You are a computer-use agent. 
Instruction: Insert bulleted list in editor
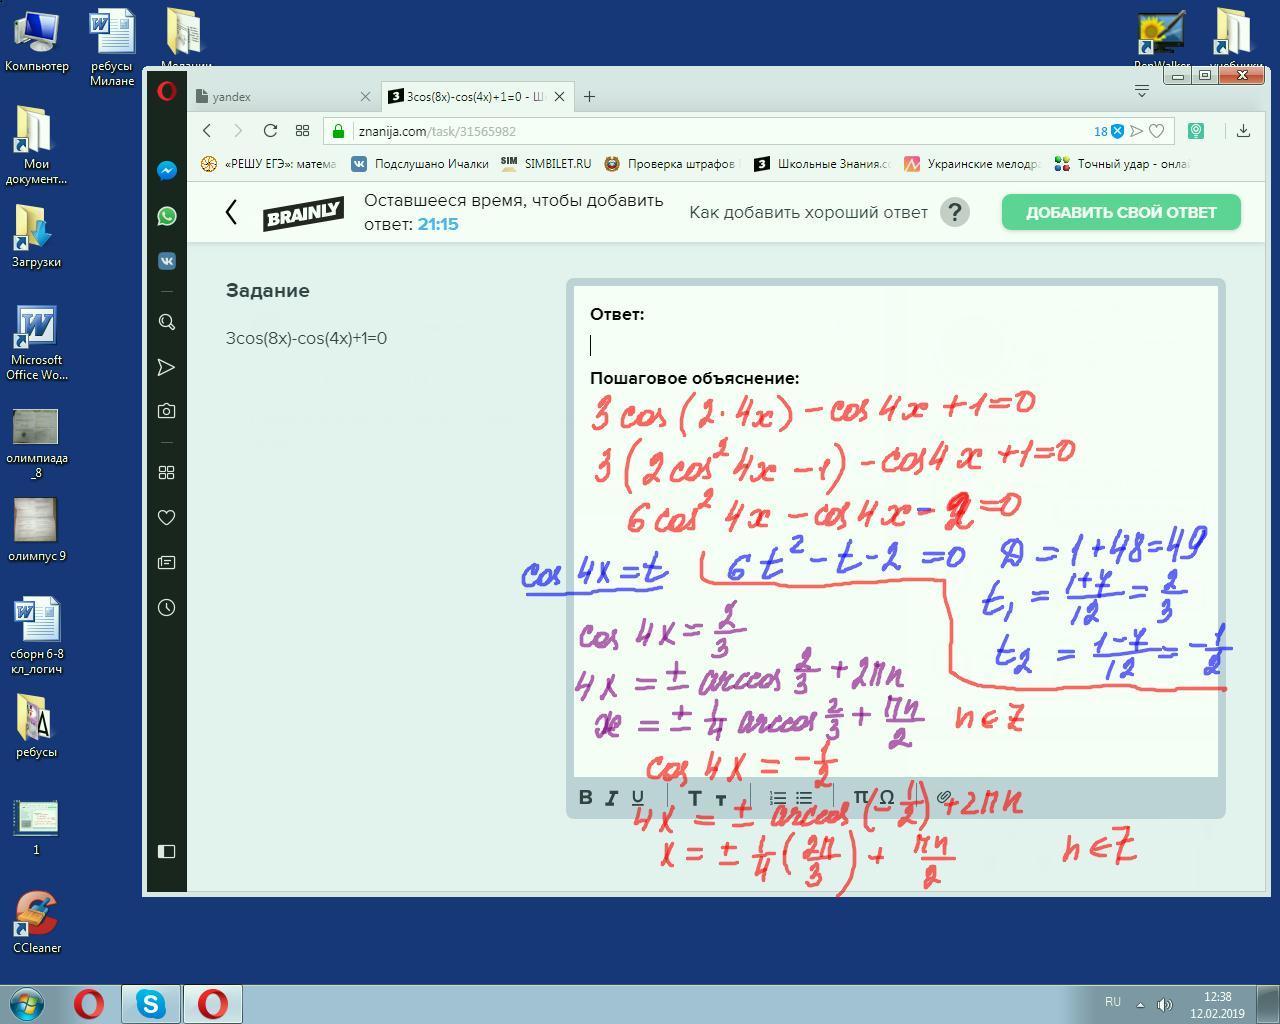(804, 797)
